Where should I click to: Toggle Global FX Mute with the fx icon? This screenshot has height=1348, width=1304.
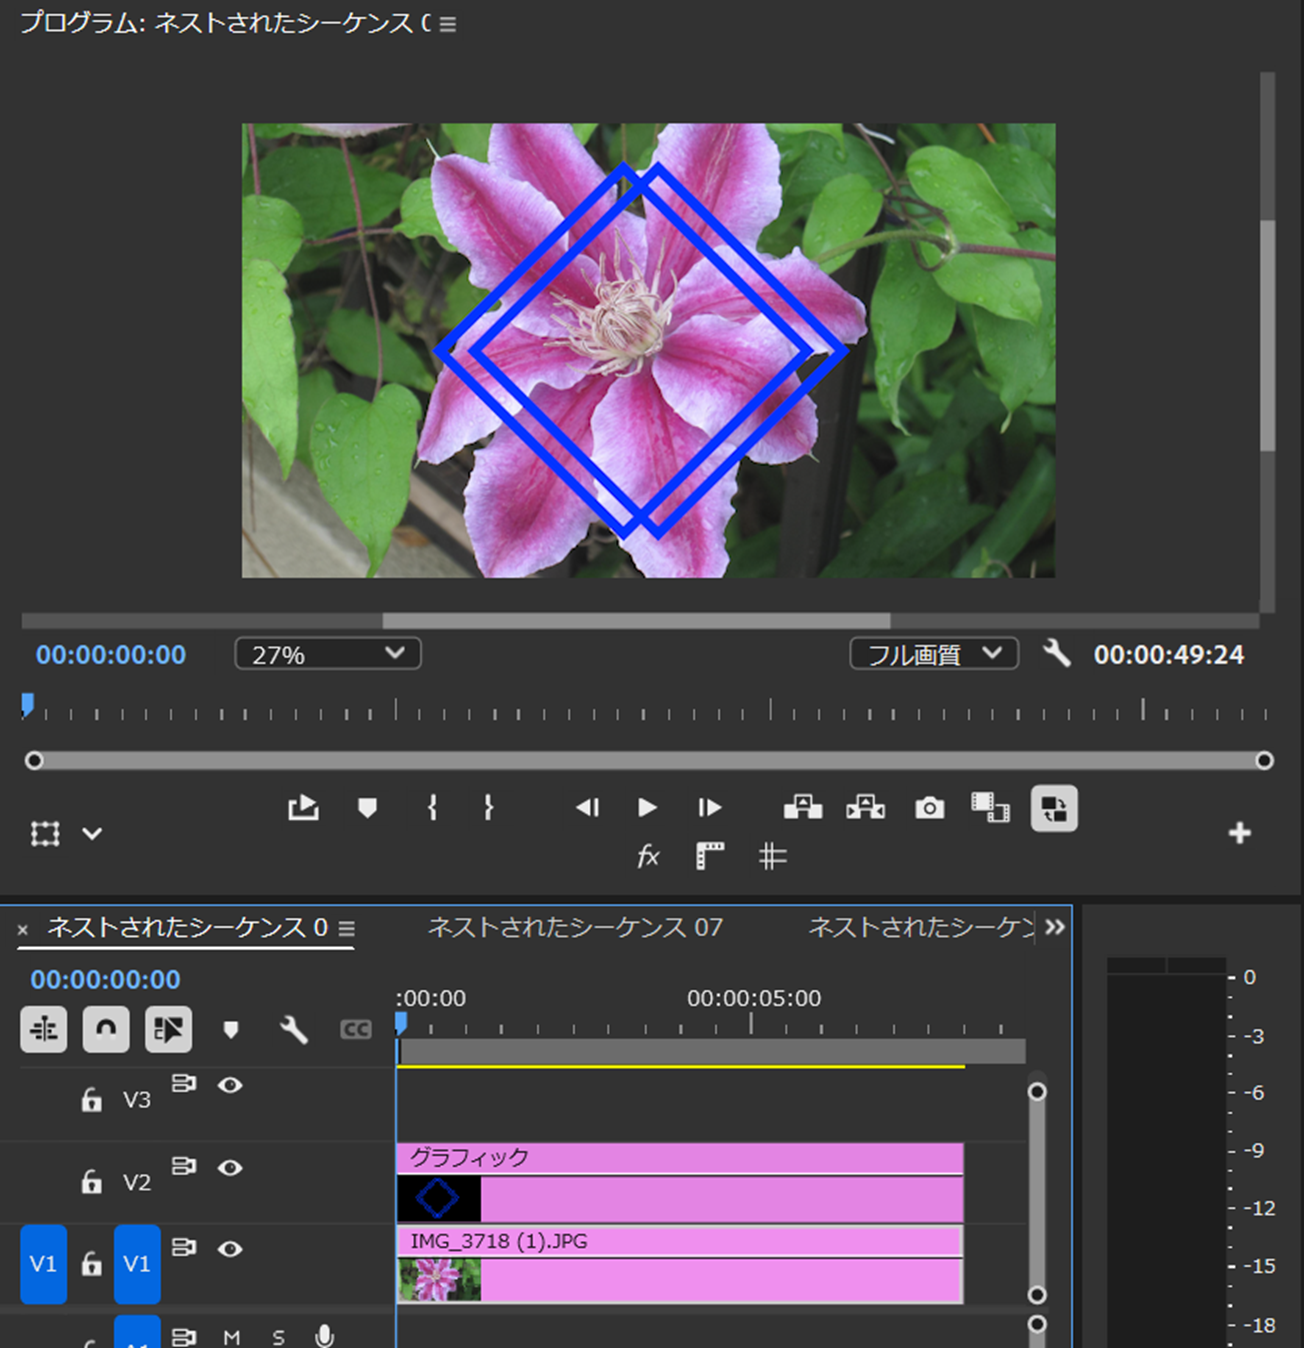coord(648,856)
